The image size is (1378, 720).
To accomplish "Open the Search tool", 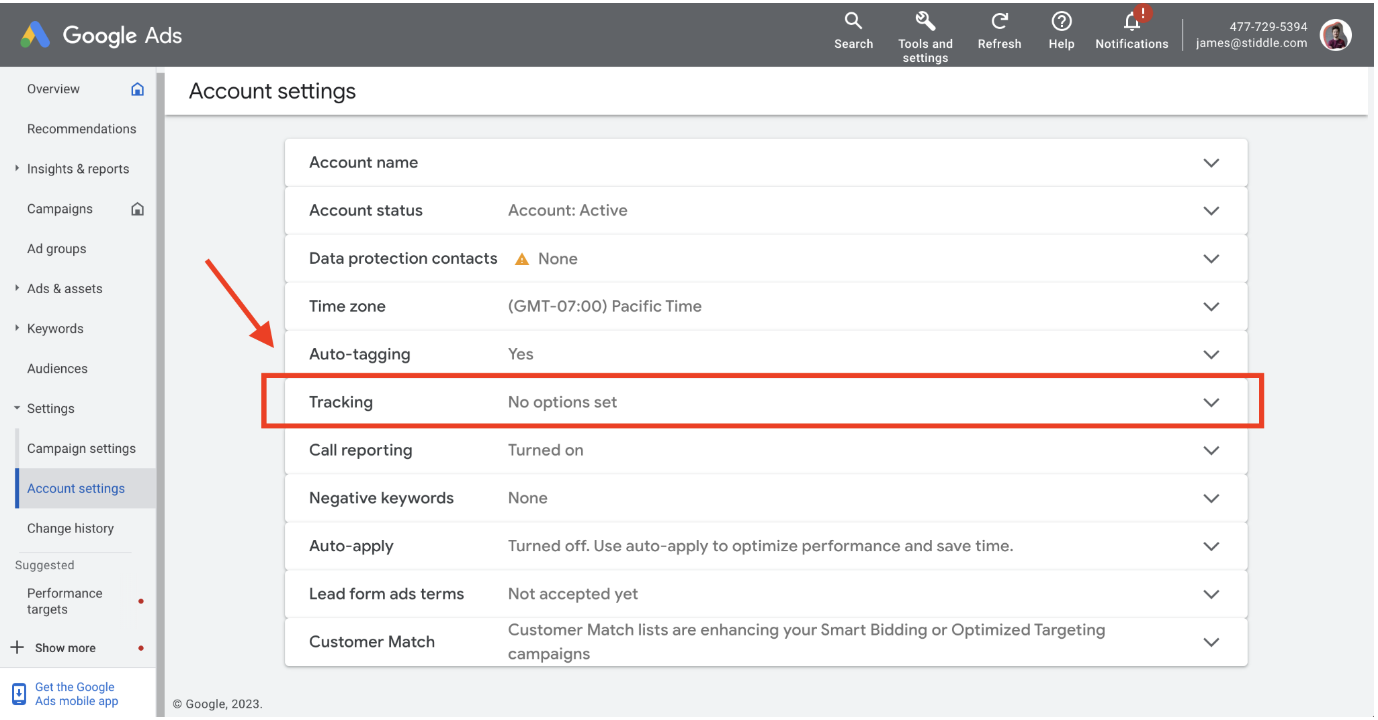I will tap(853, 31).
